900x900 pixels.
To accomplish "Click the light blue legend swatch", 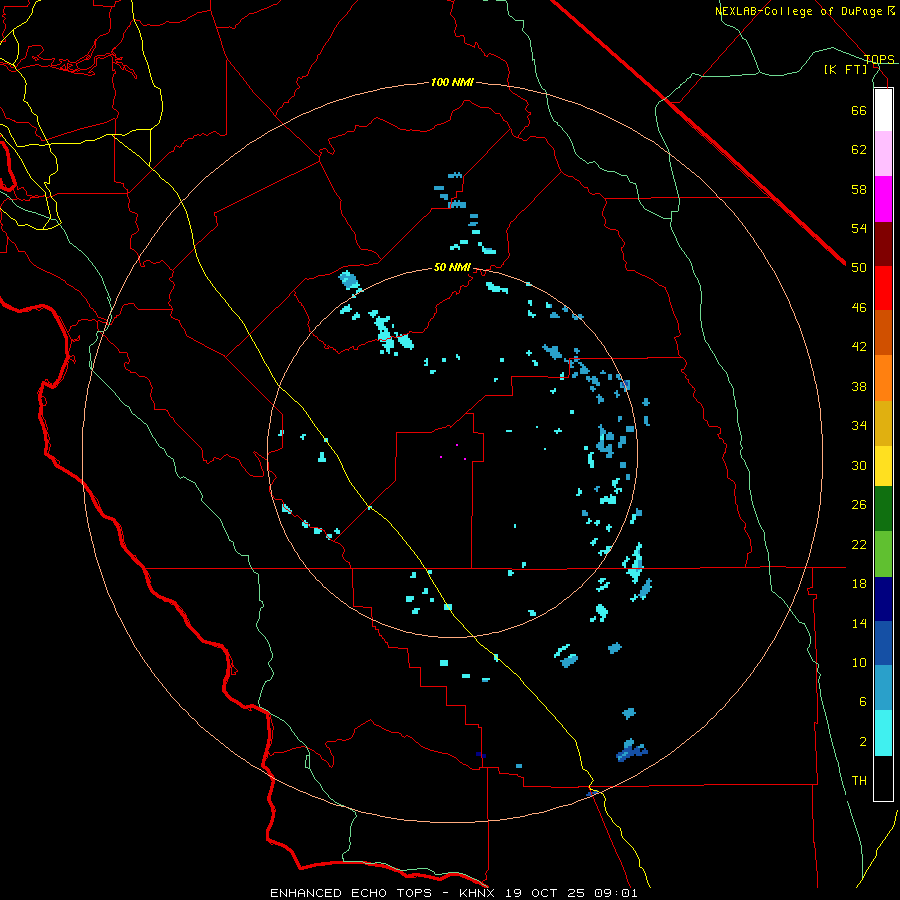I will click(883, 688).
